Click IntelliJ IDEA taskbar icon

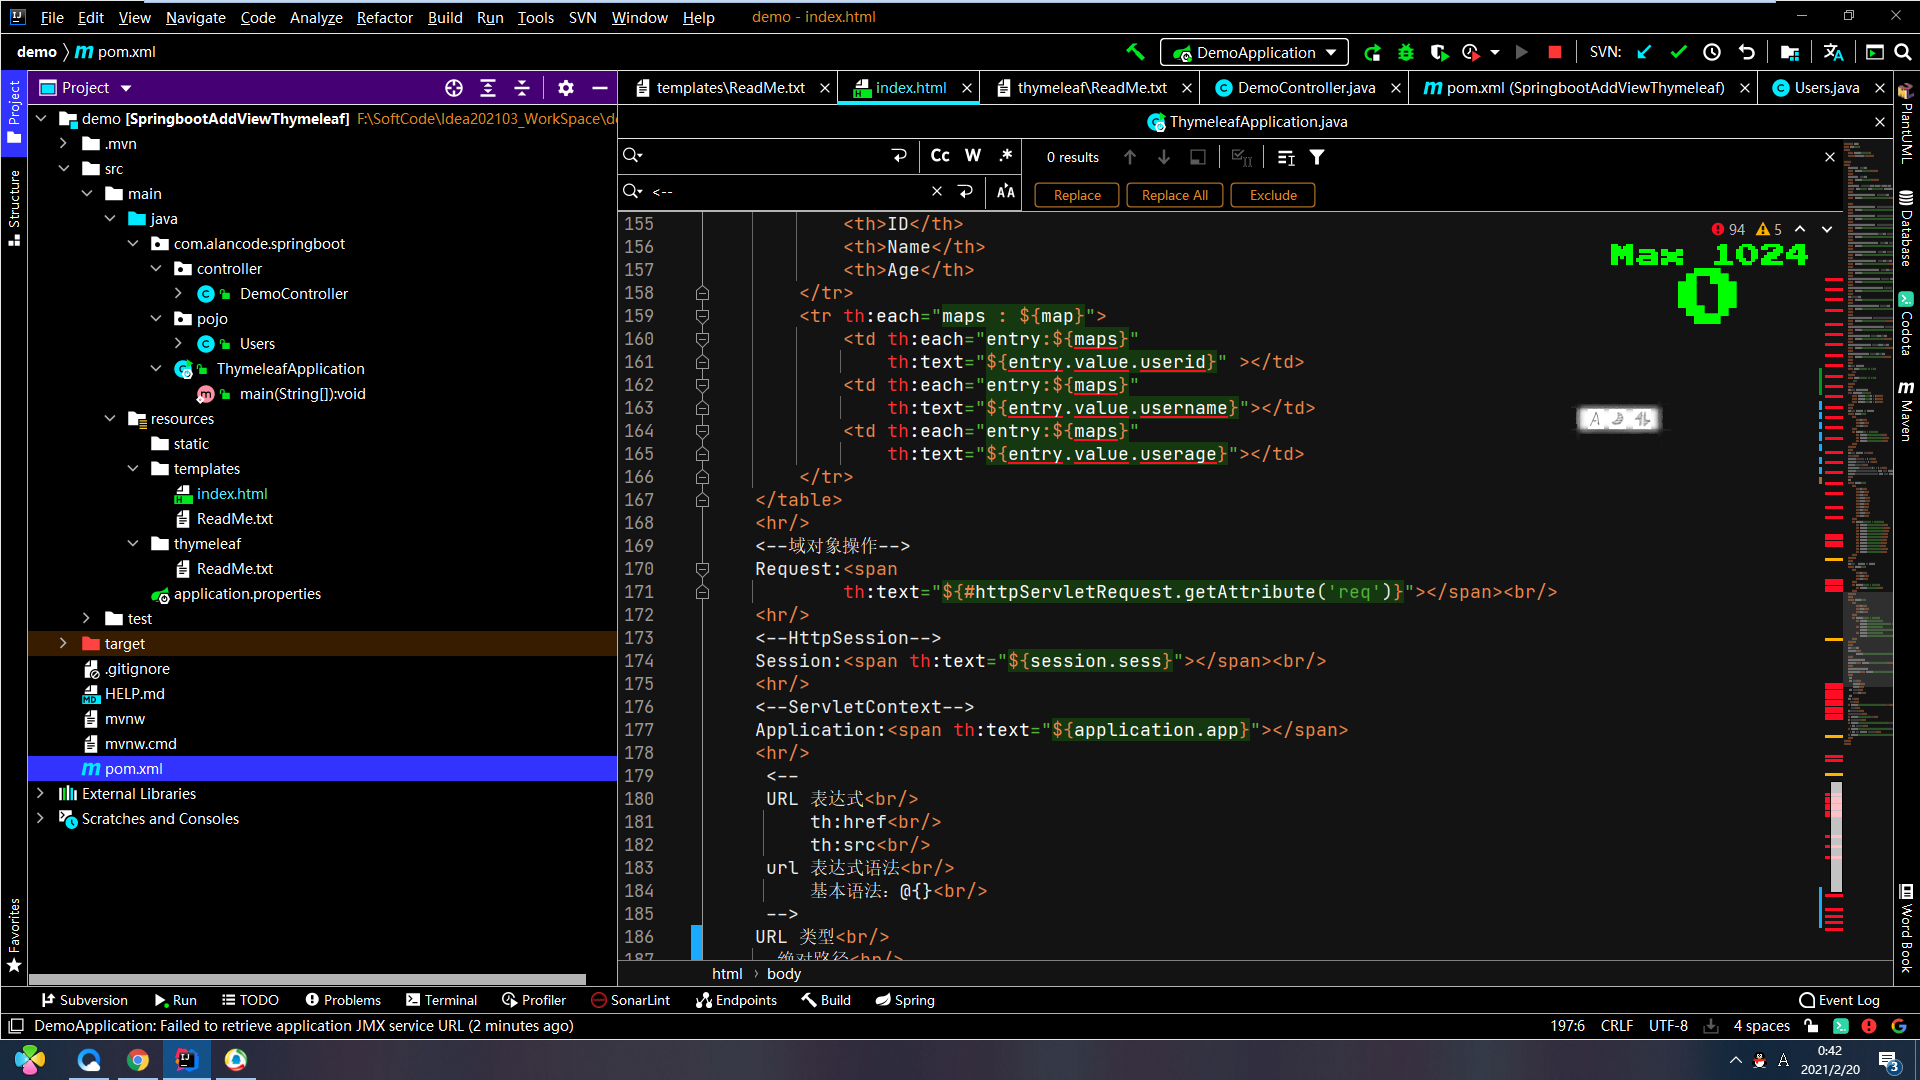point(186,1060)
